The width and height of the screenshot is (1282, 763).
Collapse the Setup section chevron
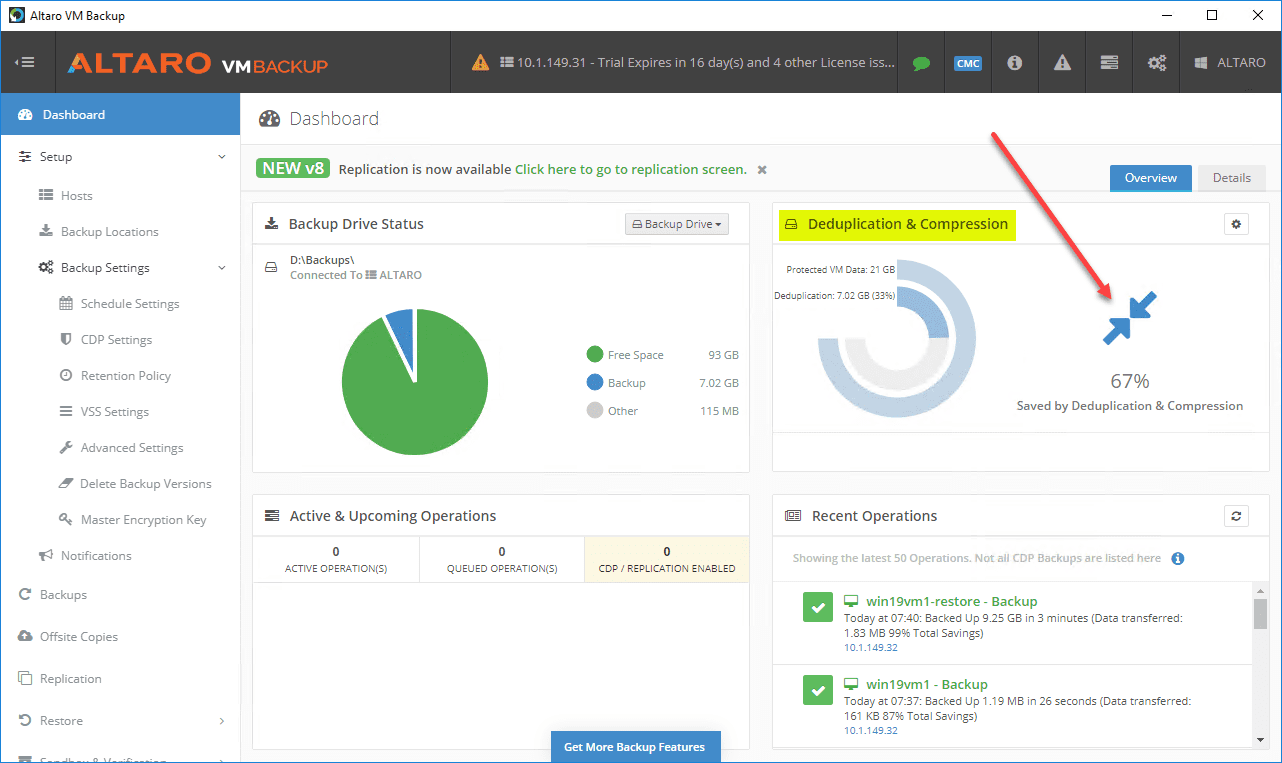[222, 157]
